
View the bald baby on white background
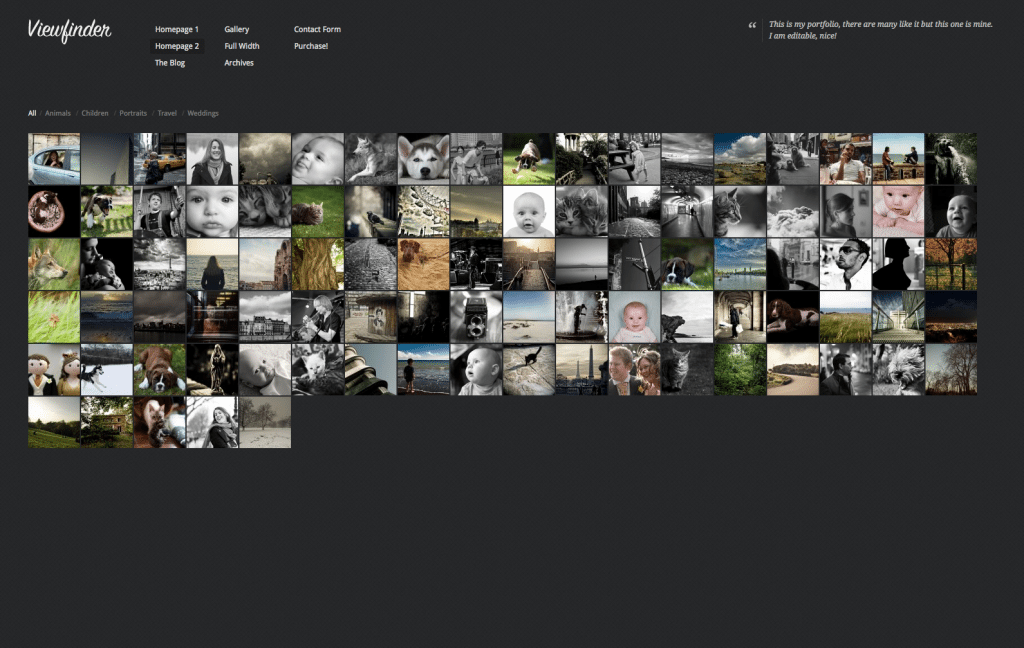pyautogui.click(x=529, y=212)
